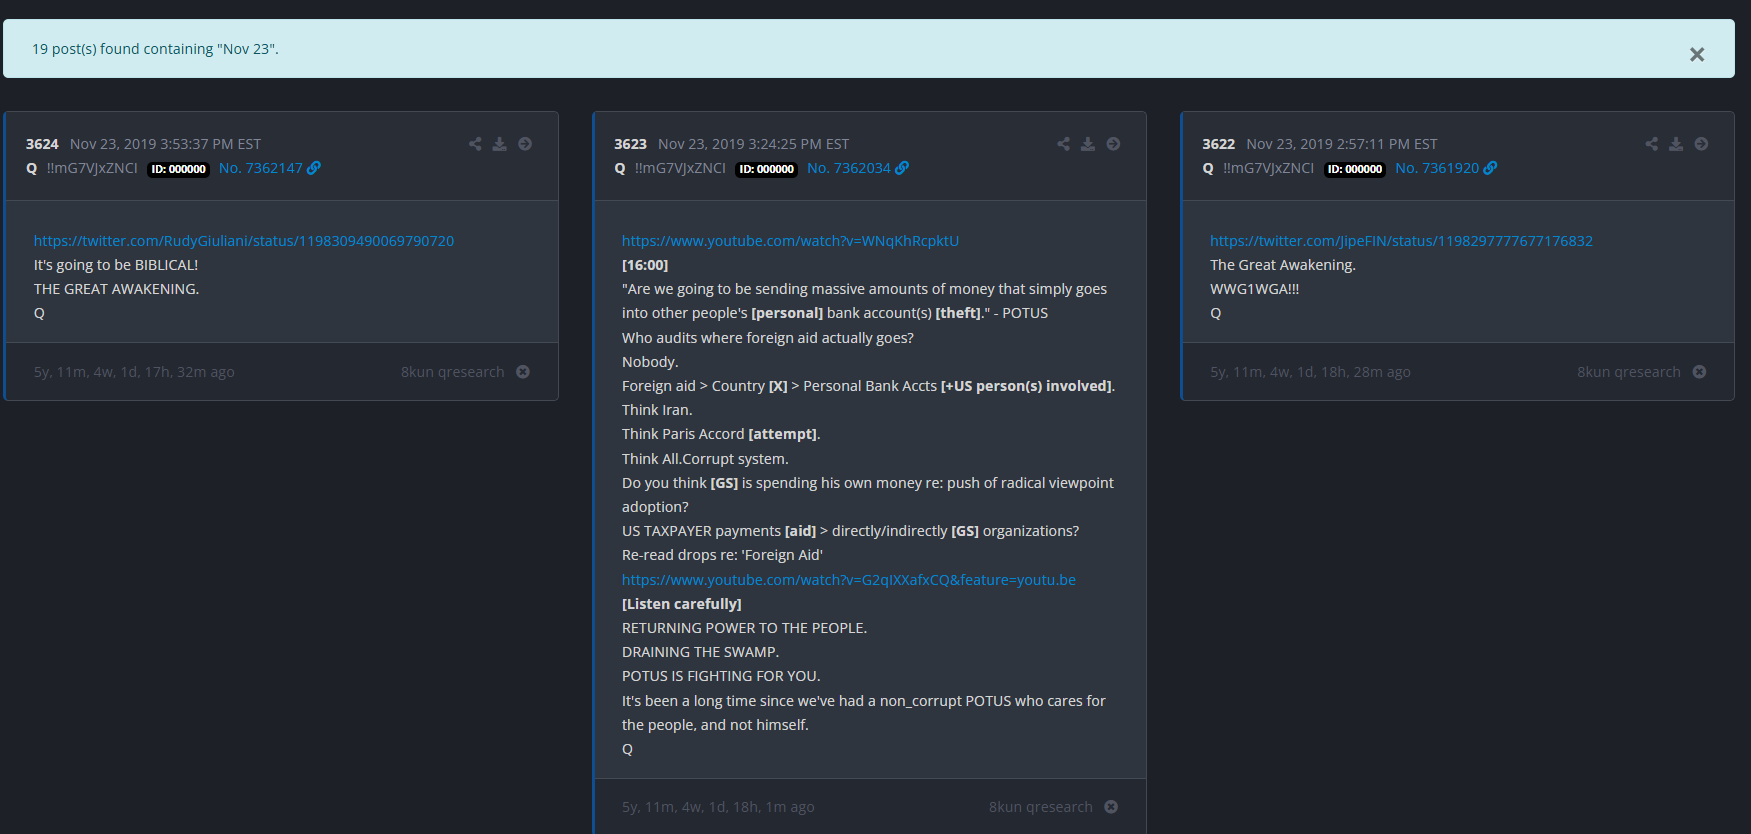Dismiss the '19 post(s) found' search alert
1751x834 pixels.
pyautogui.click(x=1696, y=55)
